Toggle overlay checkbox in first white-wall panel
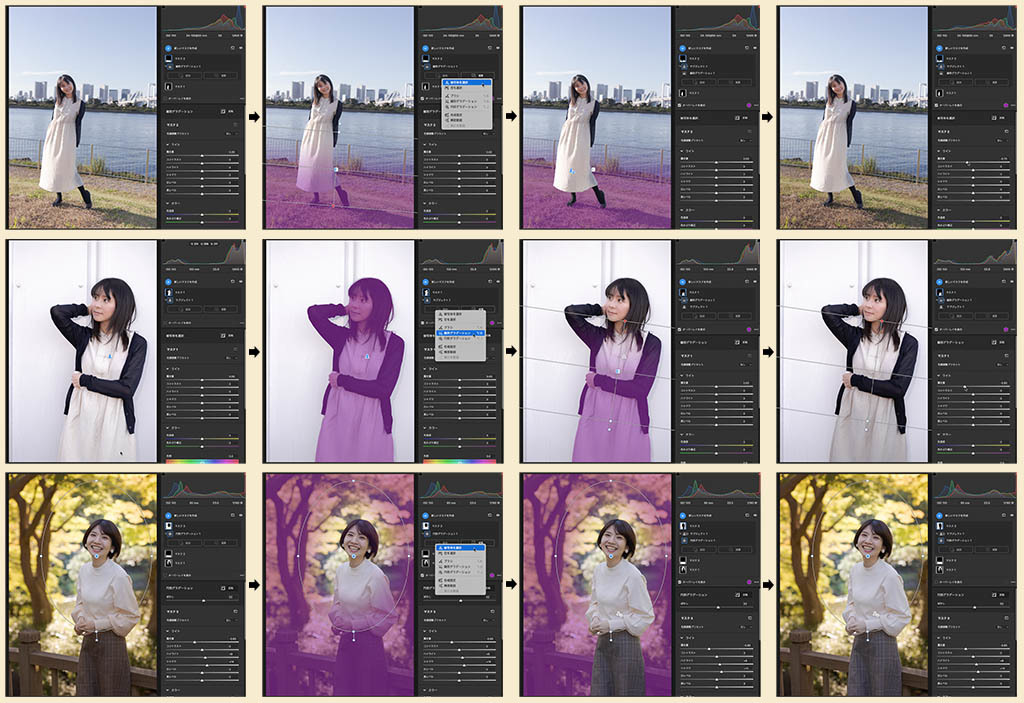 (x=165, y=323)
